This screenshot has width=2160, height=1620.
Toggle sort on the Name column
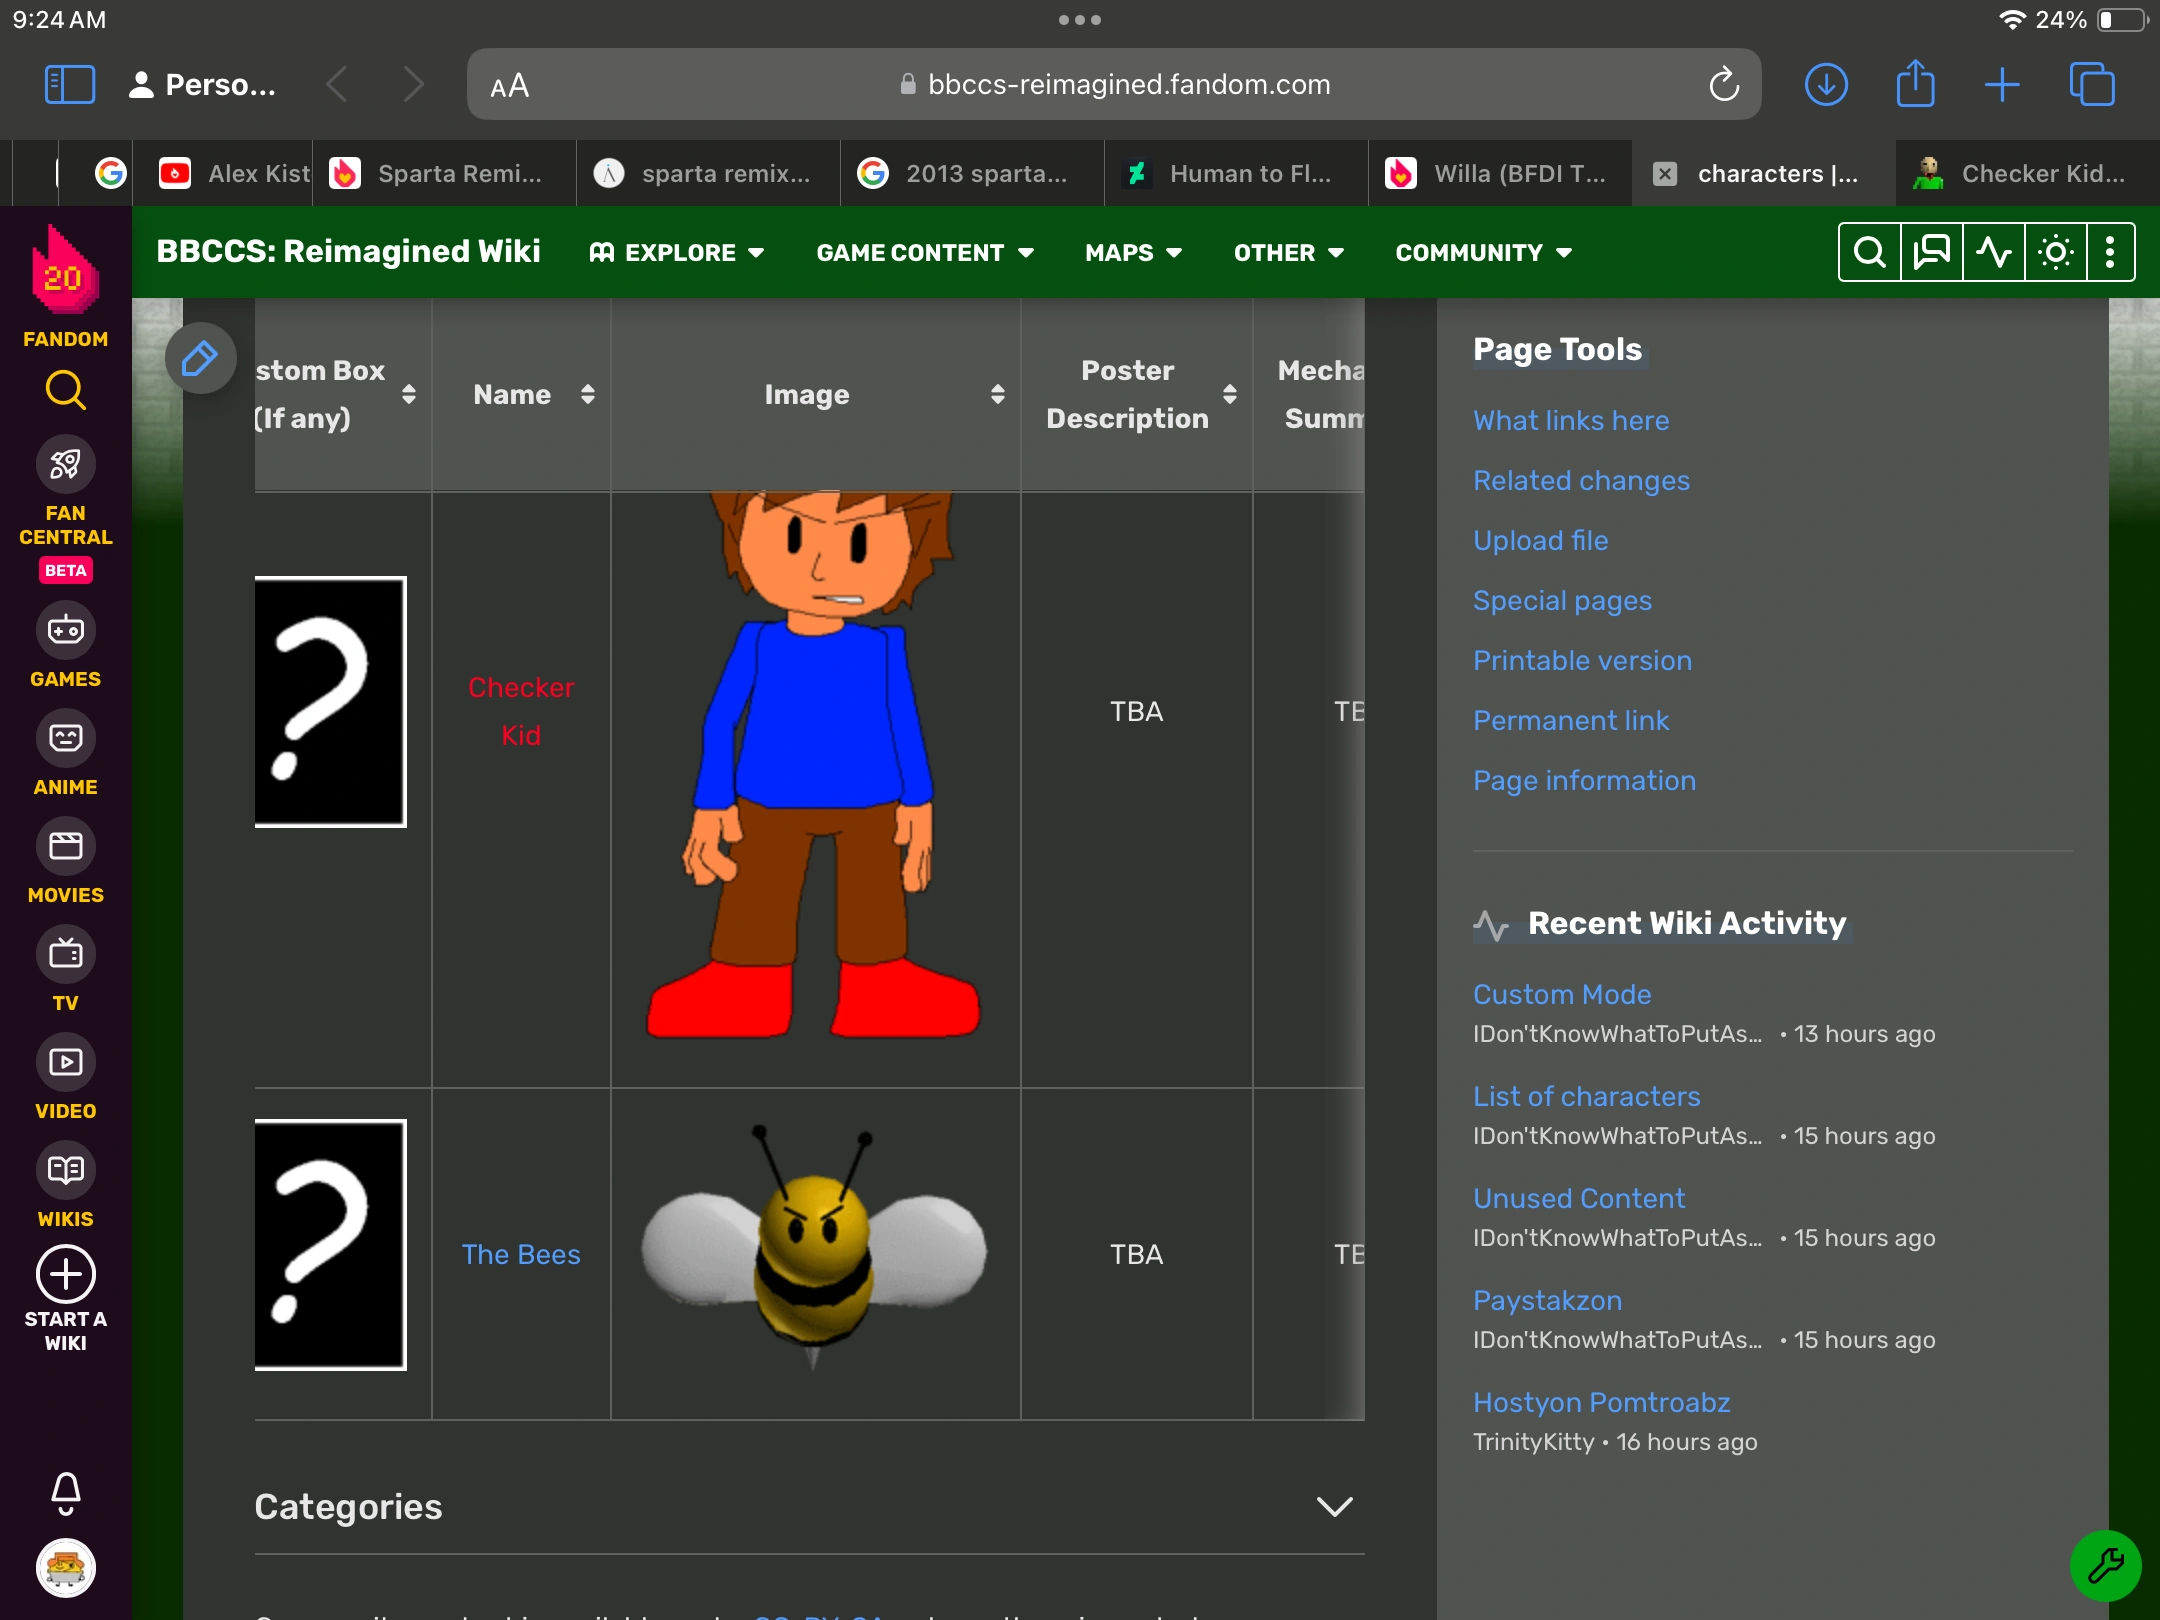588,395
